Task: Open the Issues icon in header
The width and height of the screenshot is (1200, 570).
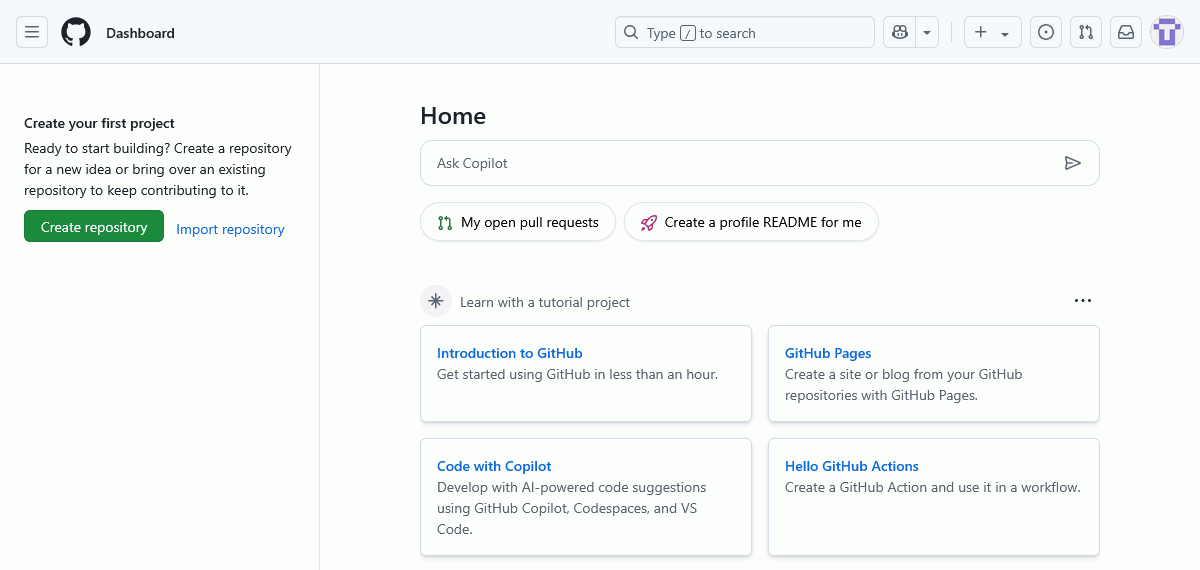Action: (x=1046, y=32)
